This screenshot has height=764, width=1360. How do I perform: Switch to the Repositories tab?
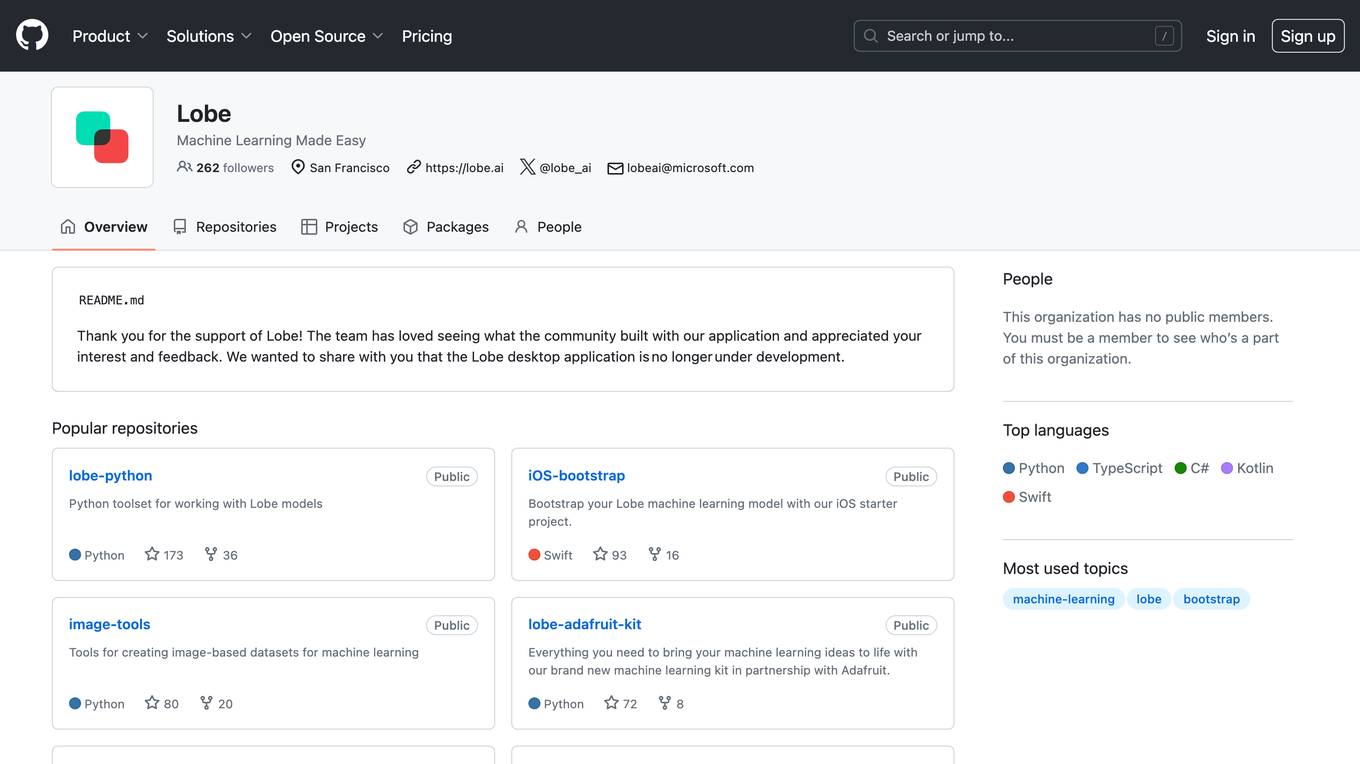tap(224, 227)
